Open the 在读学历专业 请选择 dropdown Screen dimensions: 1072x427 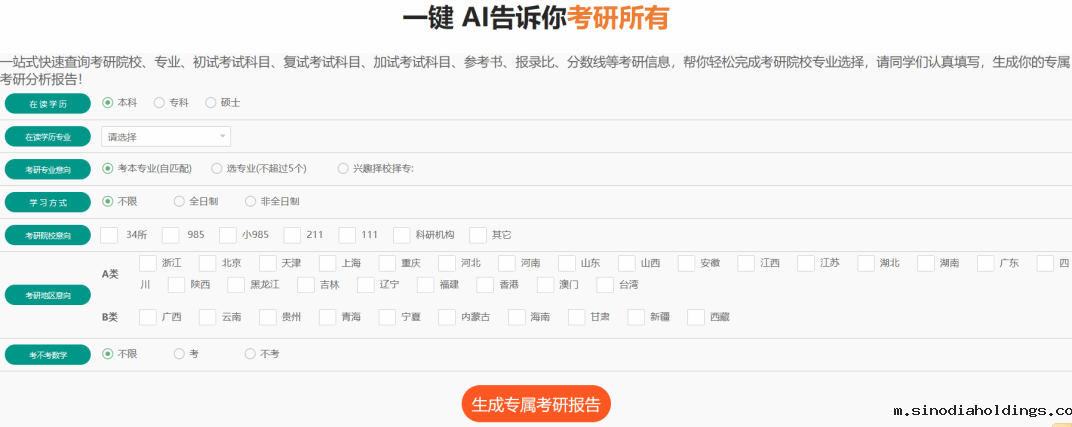(166, 136)
